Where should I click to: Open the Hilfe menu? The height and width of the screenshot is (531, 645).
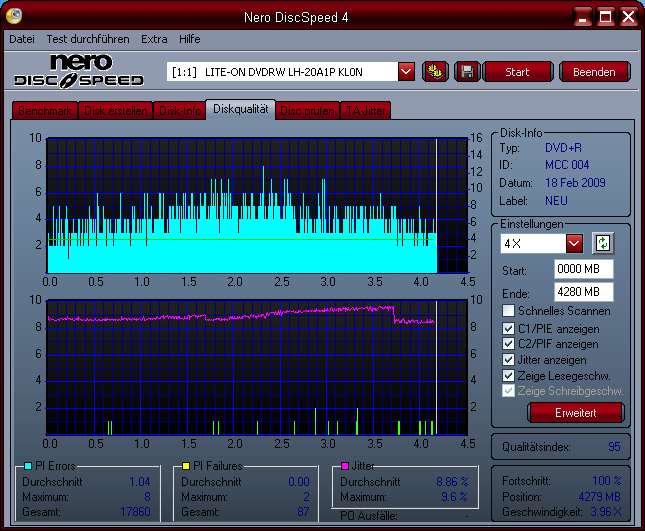pos(190,39)
